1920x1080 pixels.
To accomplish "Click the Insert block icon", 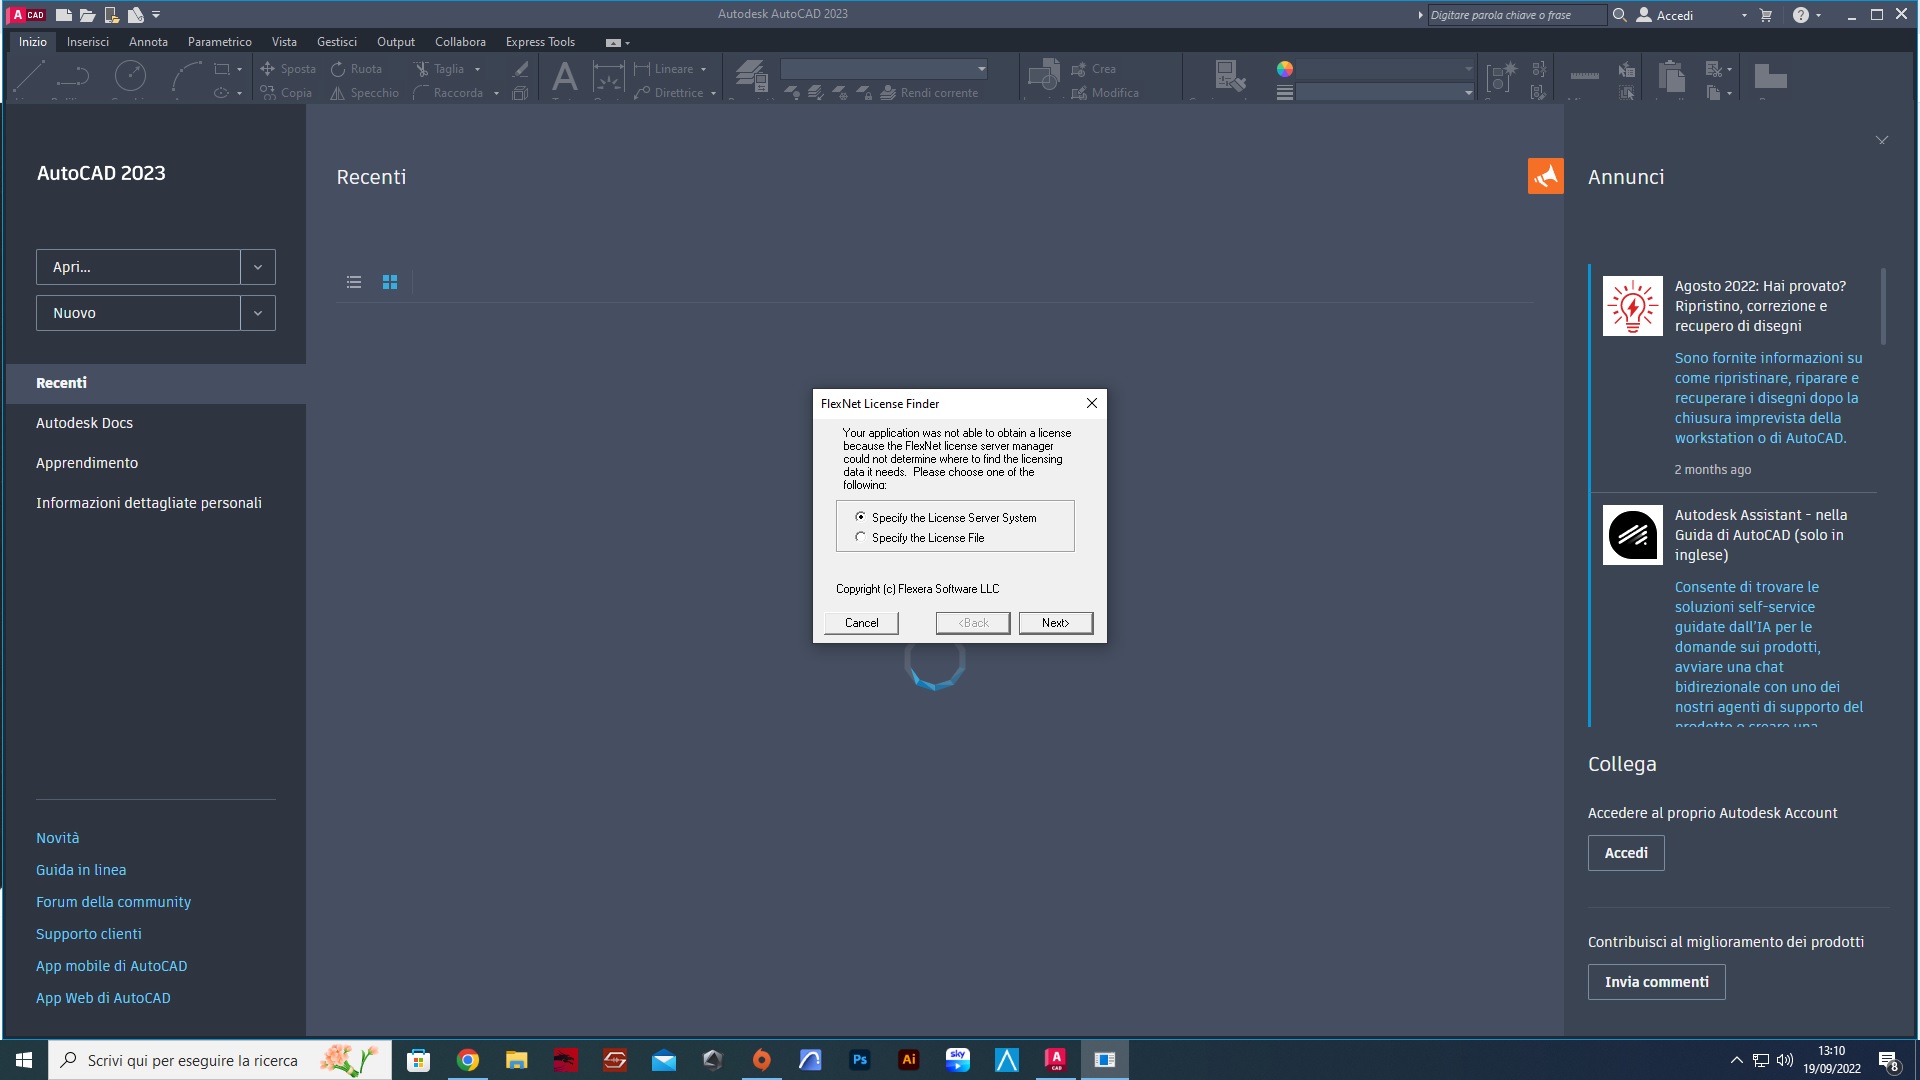I will (x=1043, y=76).
